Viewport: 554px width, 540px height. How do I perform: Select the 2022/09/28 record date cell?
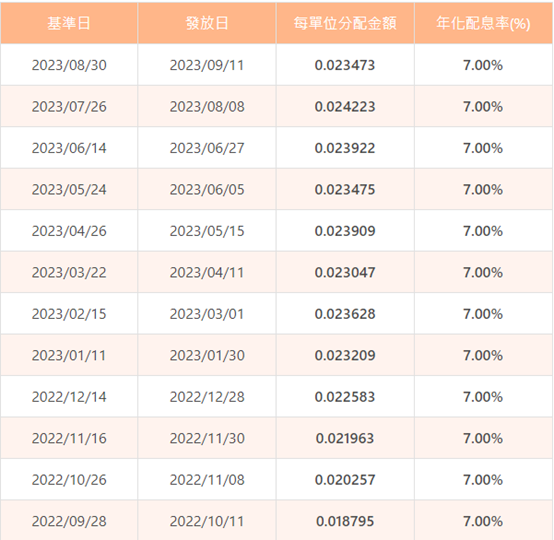[x=69, y=521]
